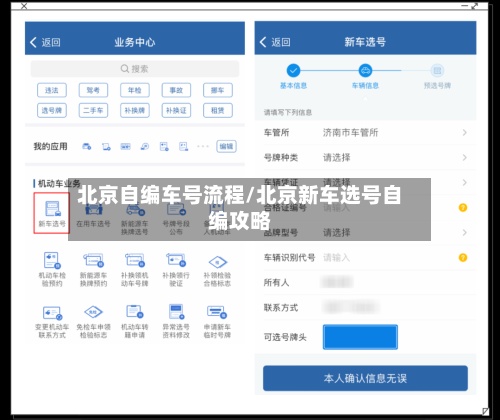500x420 pixels.
Task: Go back from 业务中心 using back arrow
Action: point(33,42)
